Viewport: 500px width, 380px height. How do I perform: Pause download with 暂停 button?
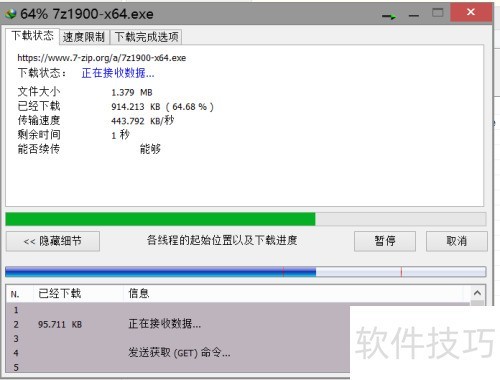pyautogui.click(x=385, y=241)
